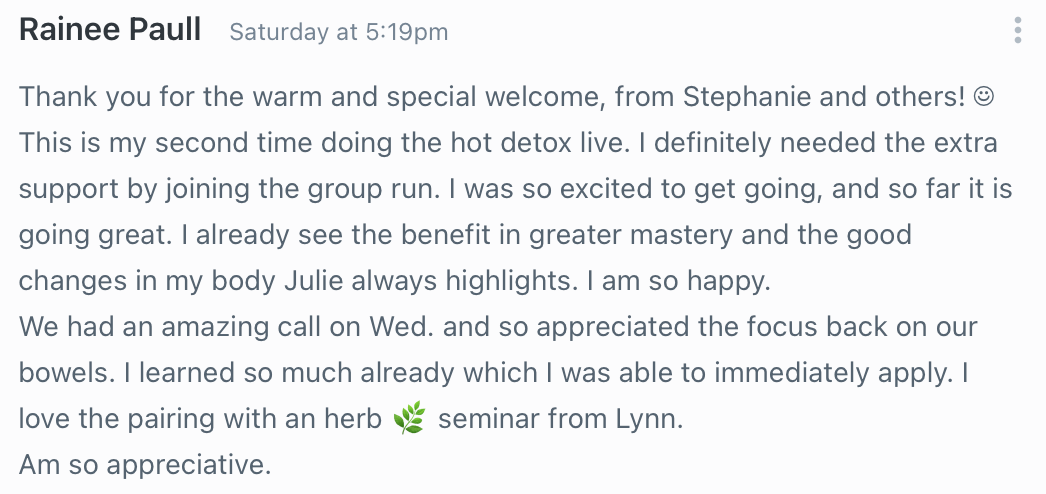Click the phrase 'I am so happy.'
The width and height of the screenshot is (1046, 494).
pyautogui.click(x=679, y=281)
